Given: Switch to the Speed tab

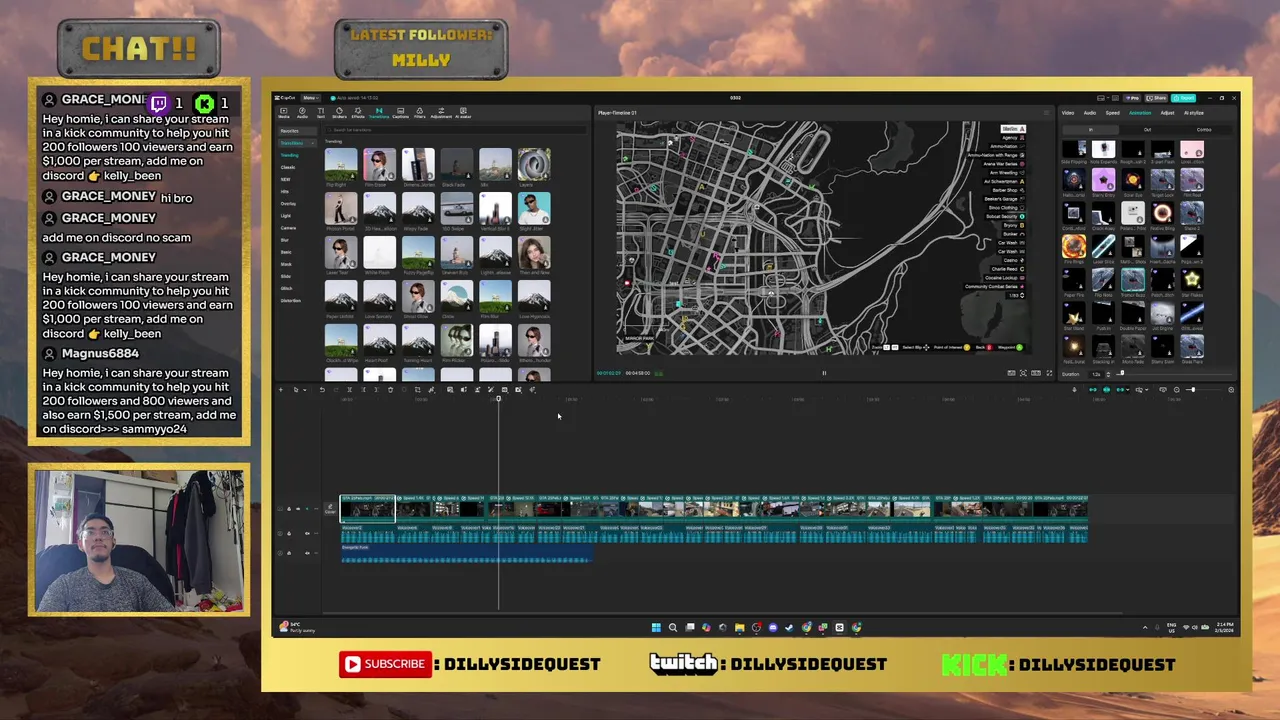Looking at the screenshot, I should (x=1113, y=113).
